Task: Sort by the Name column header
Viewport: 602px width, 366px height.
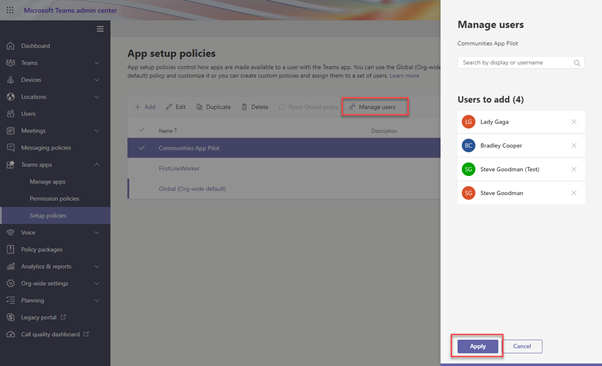Action: pos(168,131)
